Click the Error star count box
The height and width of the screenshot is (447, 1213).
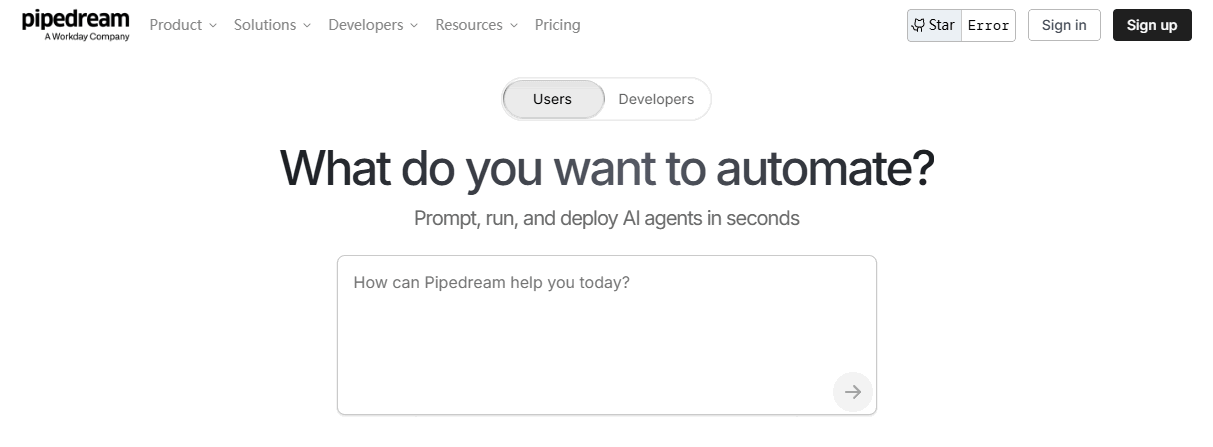pos(989,26)
